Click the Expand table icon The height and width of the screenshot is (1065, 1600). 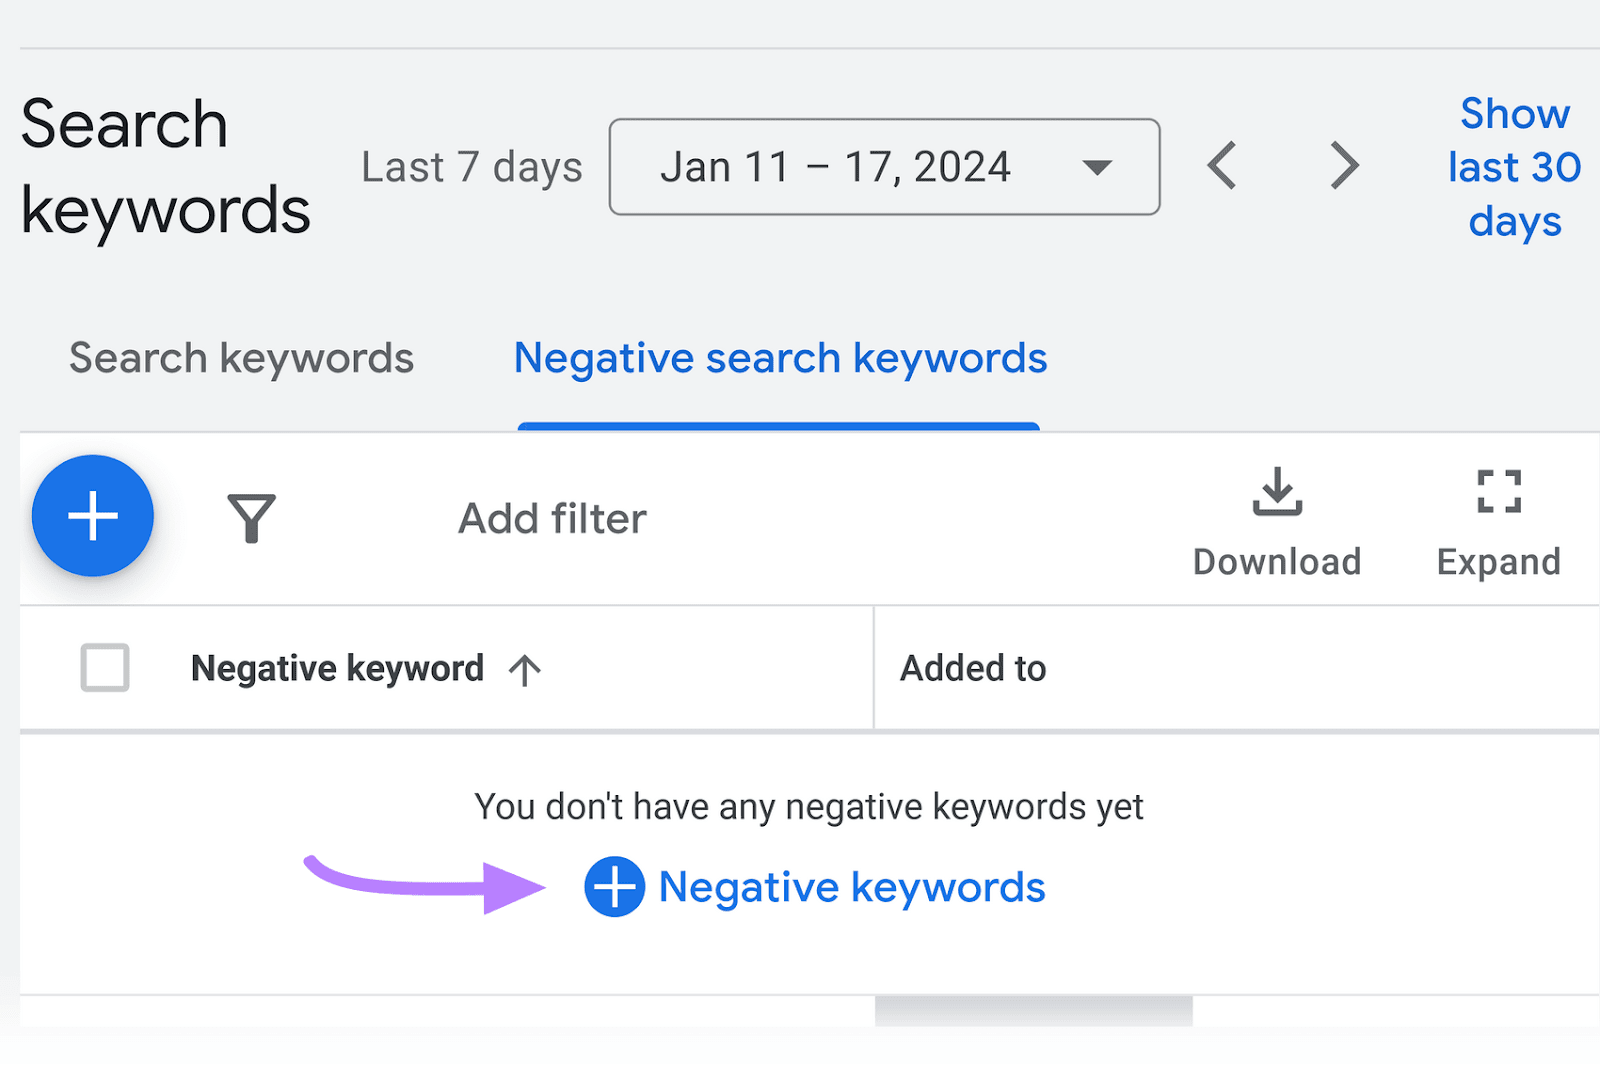1497,492
